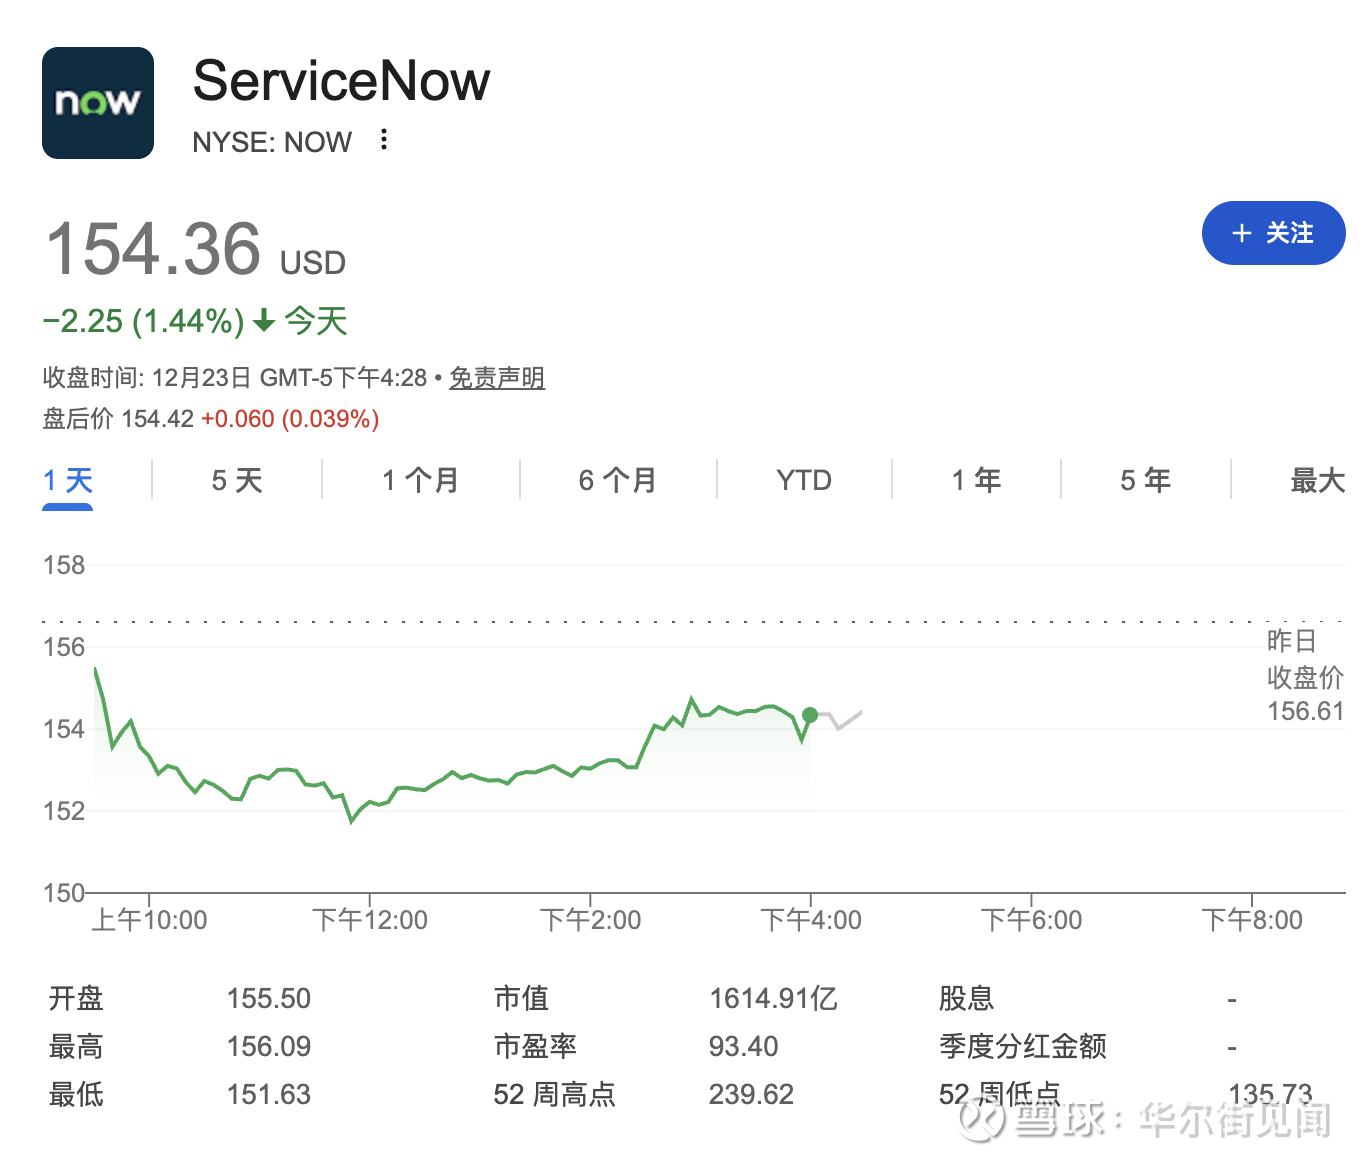Switch to the 1 个月 tab
This screenshot has height=1162, width=1372.
click(x=420, y=481)
